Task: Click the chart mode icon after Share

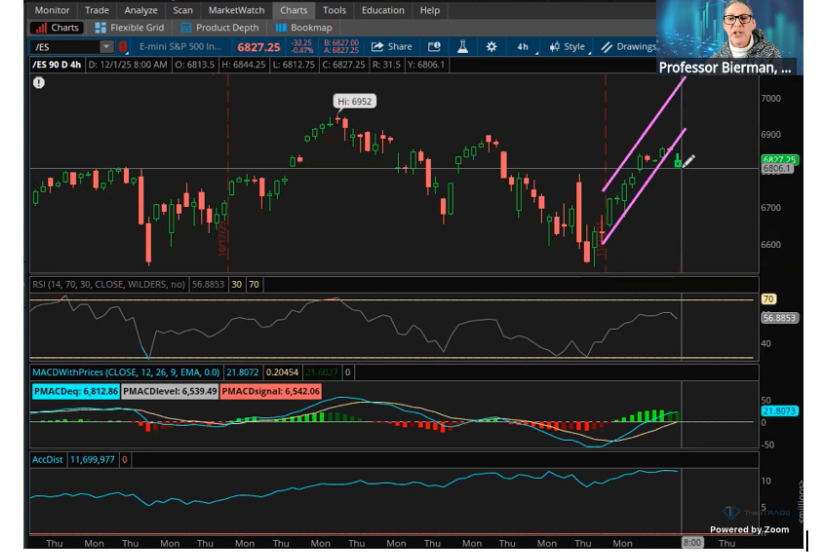Action: coord(434,47)
